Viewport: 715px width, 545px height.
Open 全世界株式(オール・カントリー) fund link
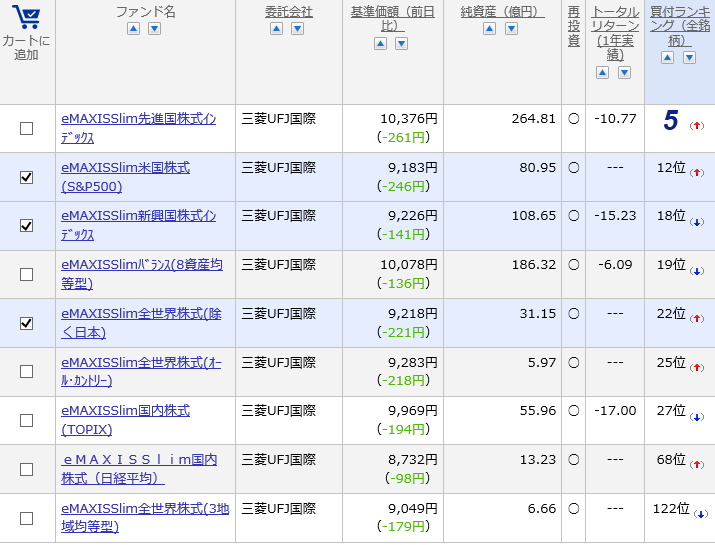click(x=141, y=371)
